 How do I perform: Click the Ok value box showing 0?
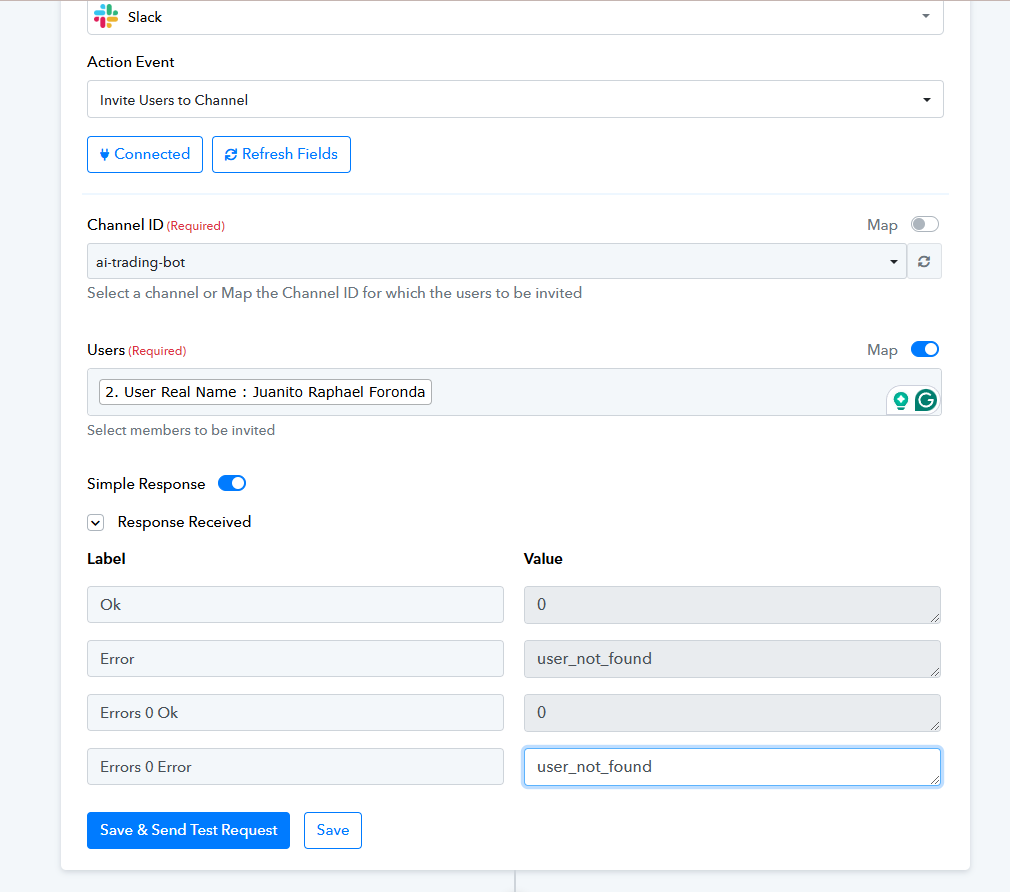[x=732, y=605]
